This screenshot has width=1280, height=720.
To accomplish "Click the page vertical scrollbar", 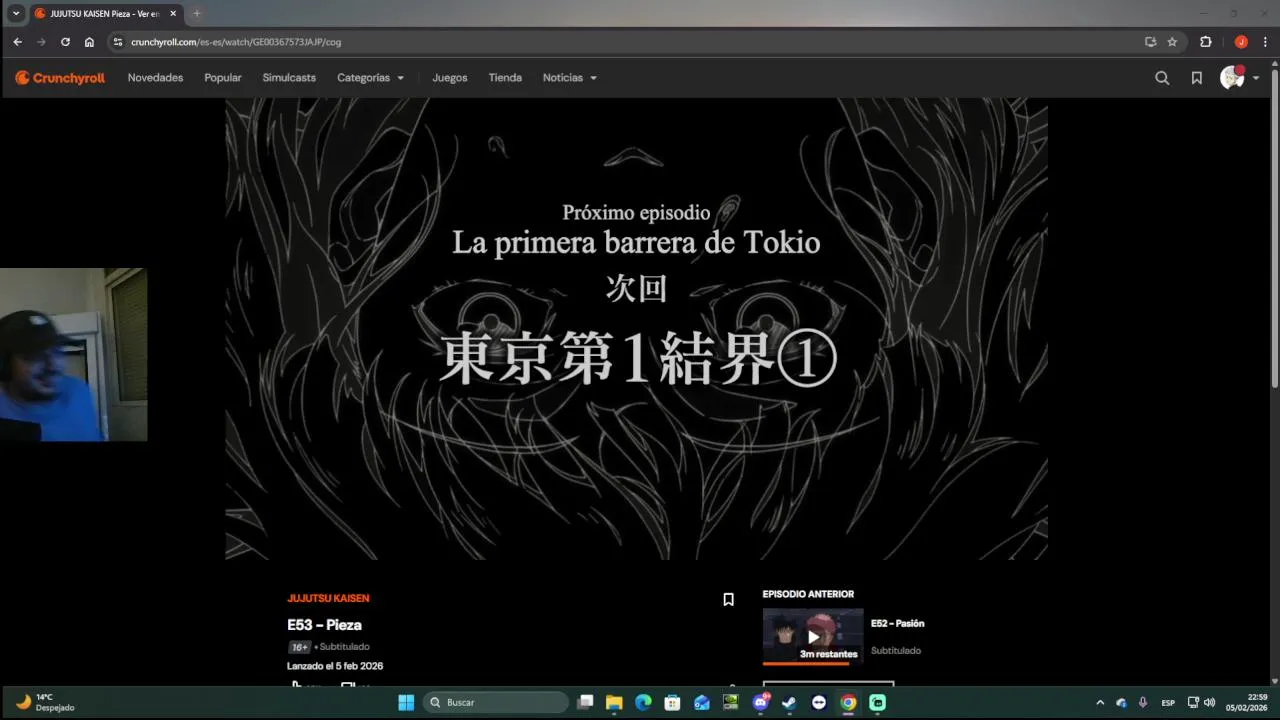I will (1274, 228).
